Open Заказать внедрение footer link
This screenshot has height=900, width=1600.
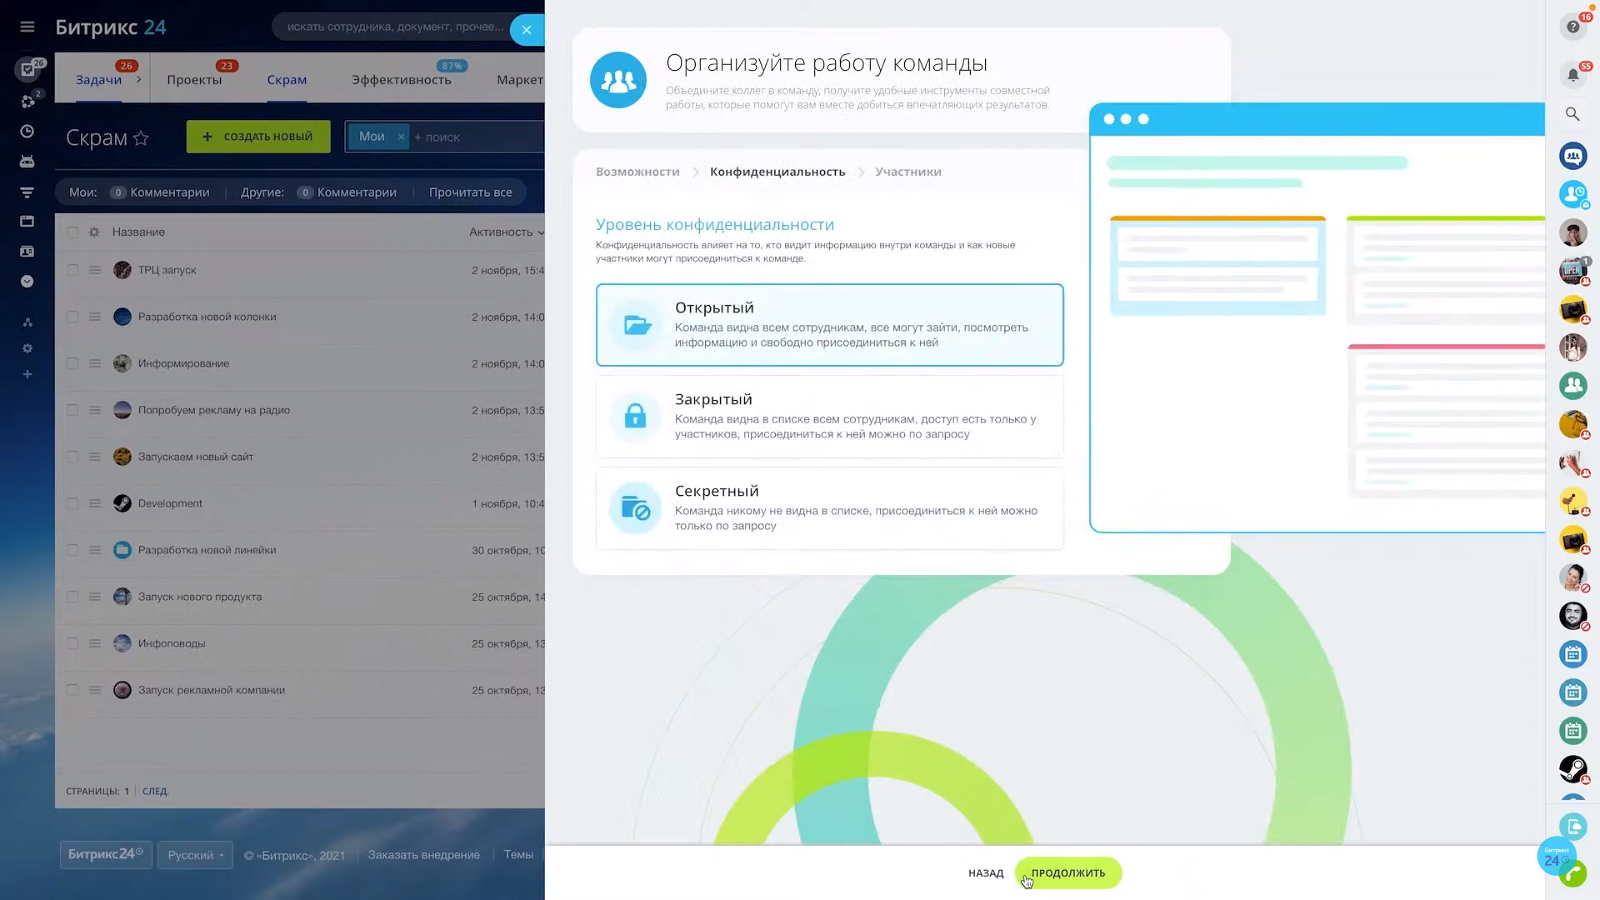tap(424, 855)
